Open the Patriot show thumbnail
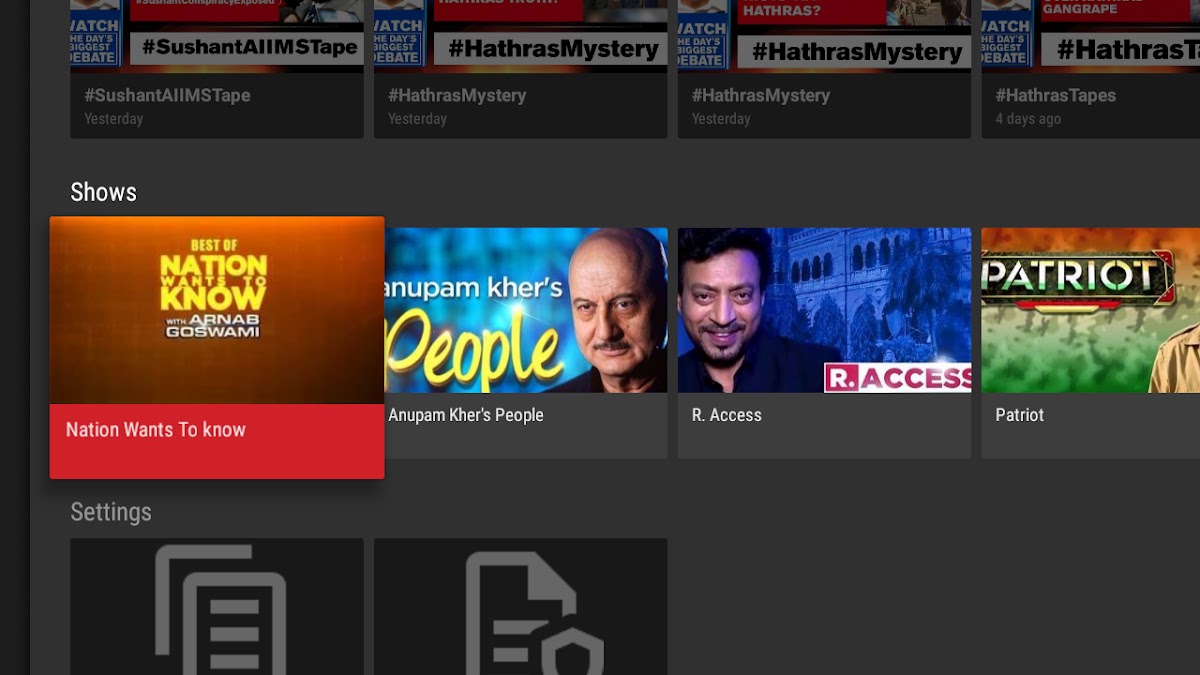The height and width of the screenshot is (675, 1200). (x=1090, y=310)
